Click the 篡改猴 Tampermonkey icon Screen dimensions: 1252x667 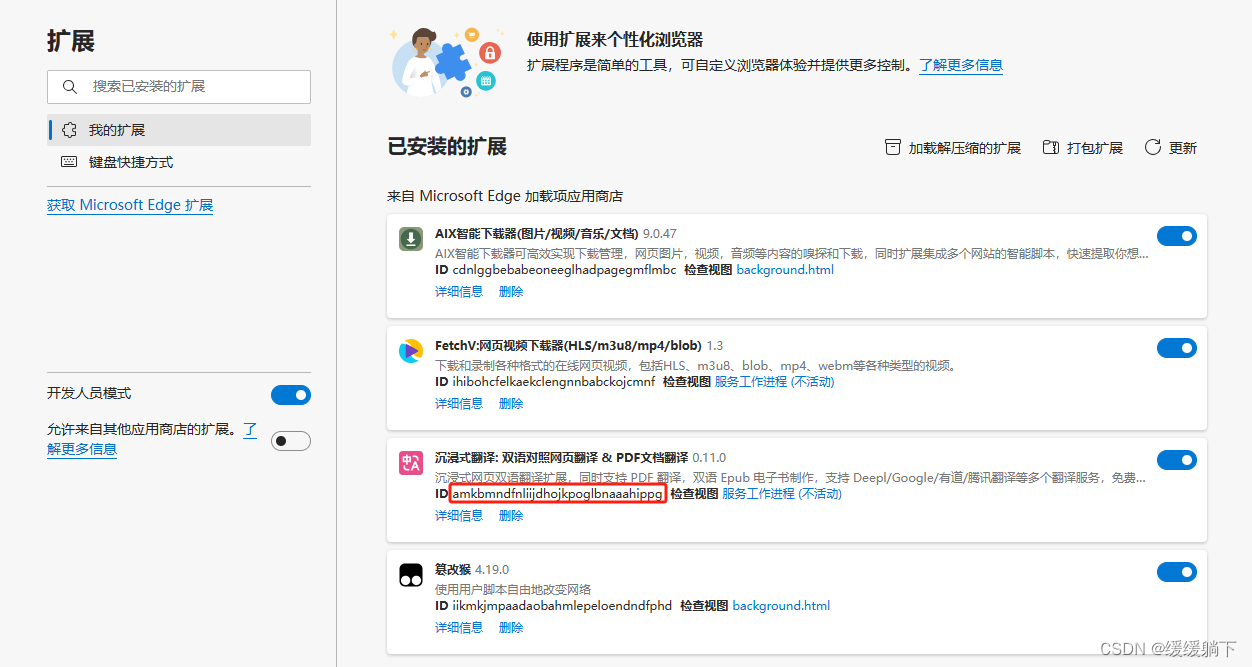click(411, 575)
